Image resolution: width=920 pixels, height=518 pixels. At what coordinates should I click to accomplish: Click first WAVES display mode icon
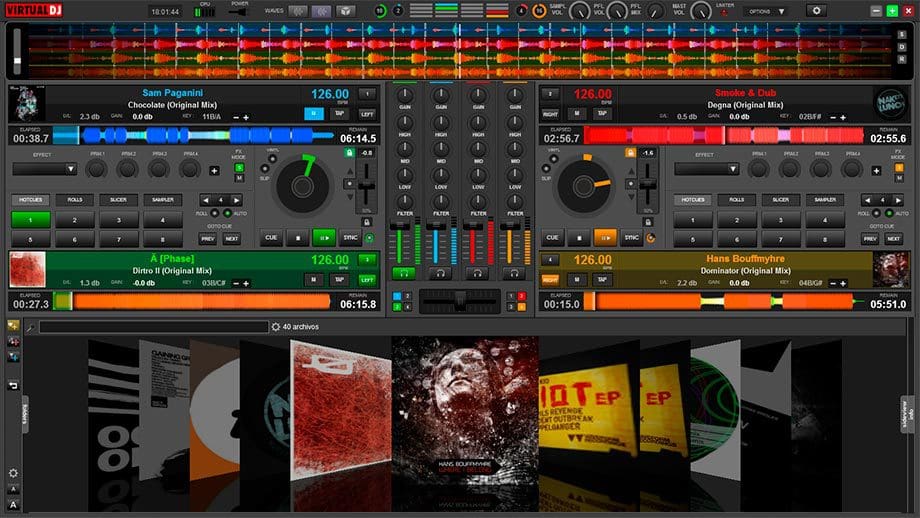pos(298,11)
